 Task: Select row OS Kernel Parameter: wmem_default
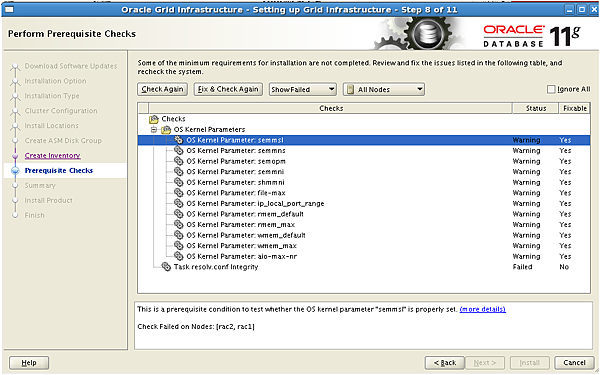(x=364, y=235)
